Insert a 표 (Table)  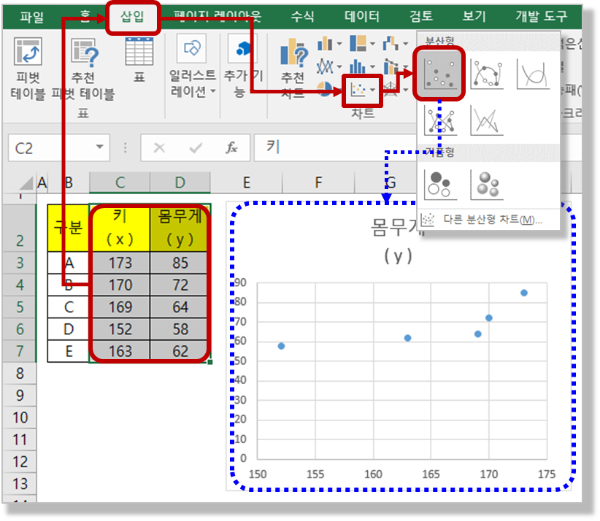(x=139, y=60)
